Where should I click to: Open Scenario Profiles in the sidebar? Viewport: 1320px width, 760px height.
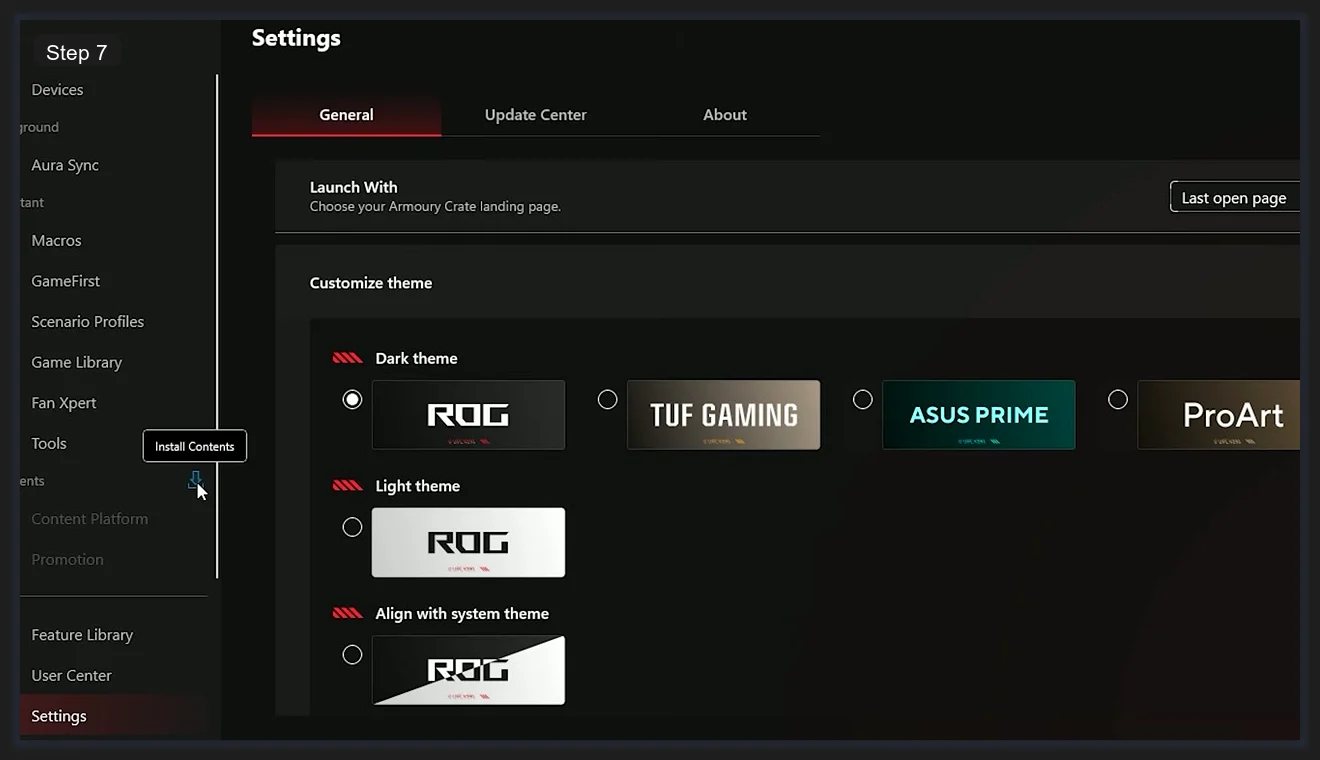tap(87, 321)
